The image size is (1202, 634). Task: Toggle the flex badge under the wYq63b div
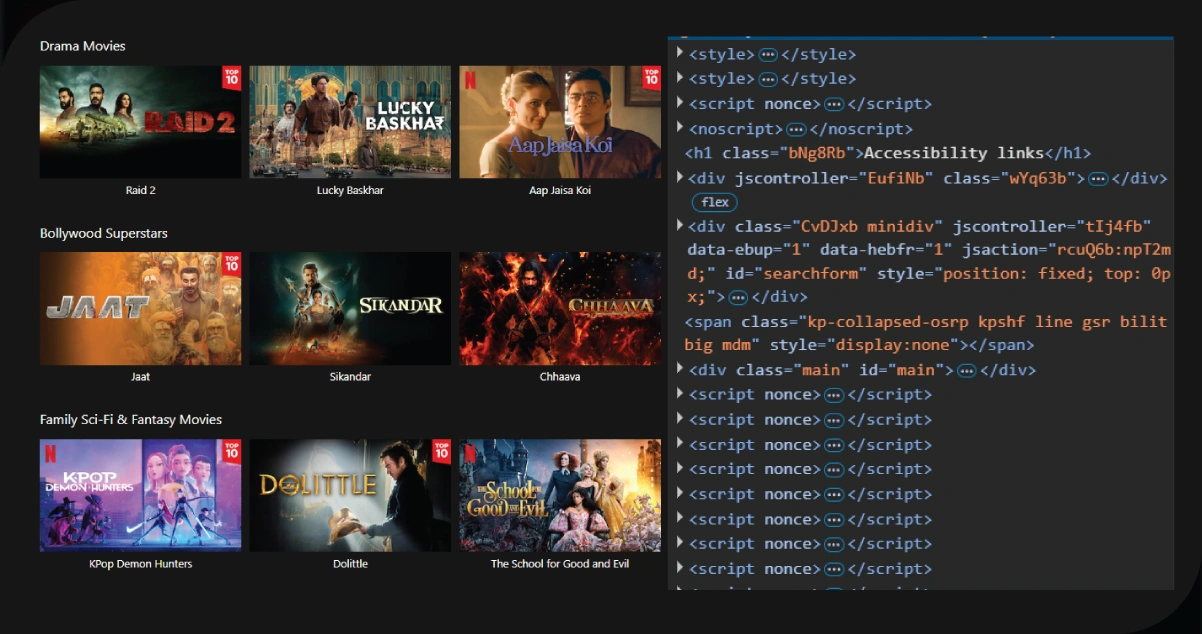714,202
